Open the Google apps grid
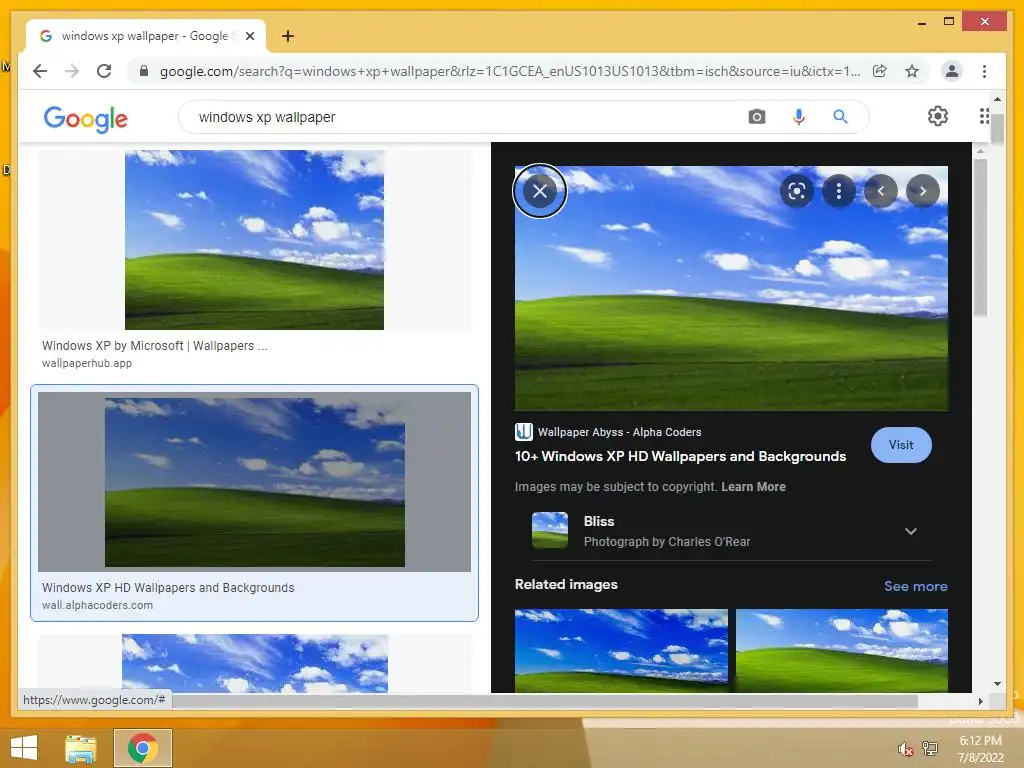This screenshot has height=768, width=1024. (x=984, y=116)
